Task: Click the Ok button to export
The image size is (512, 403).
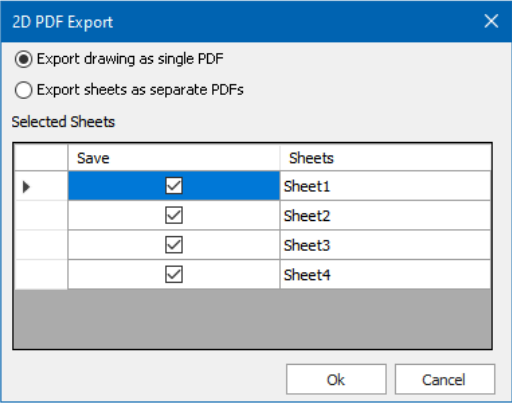Action: coord(336,379)
